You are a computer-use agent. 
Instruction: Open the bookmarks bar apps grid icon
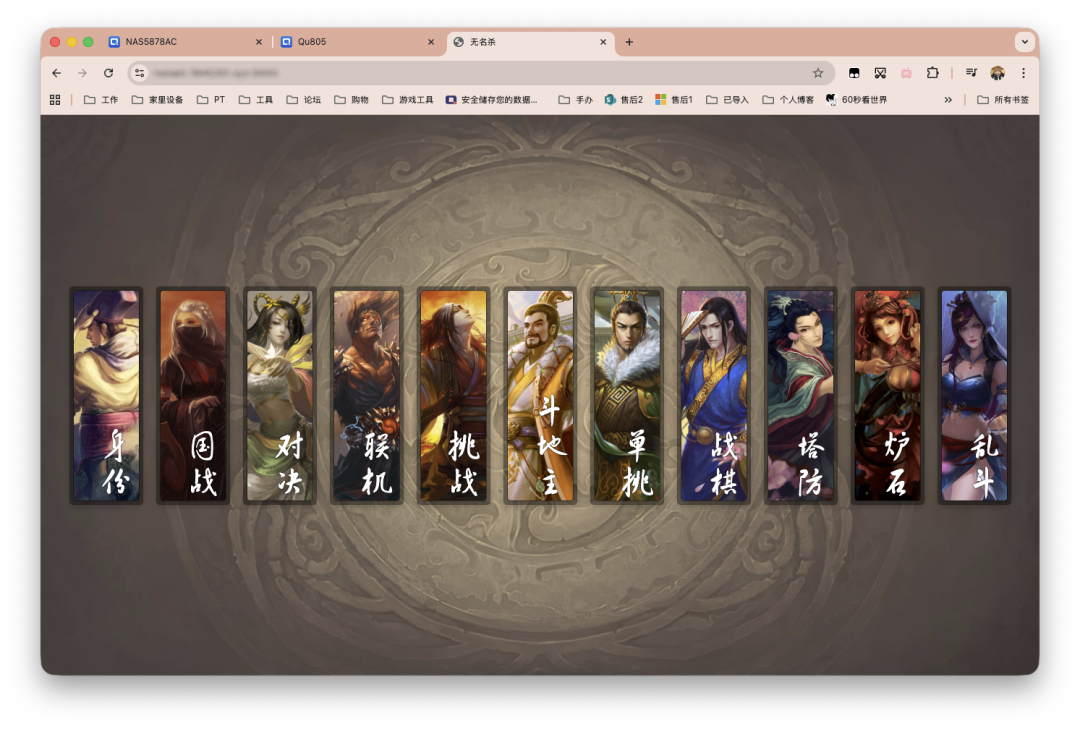tap(55, 100)
